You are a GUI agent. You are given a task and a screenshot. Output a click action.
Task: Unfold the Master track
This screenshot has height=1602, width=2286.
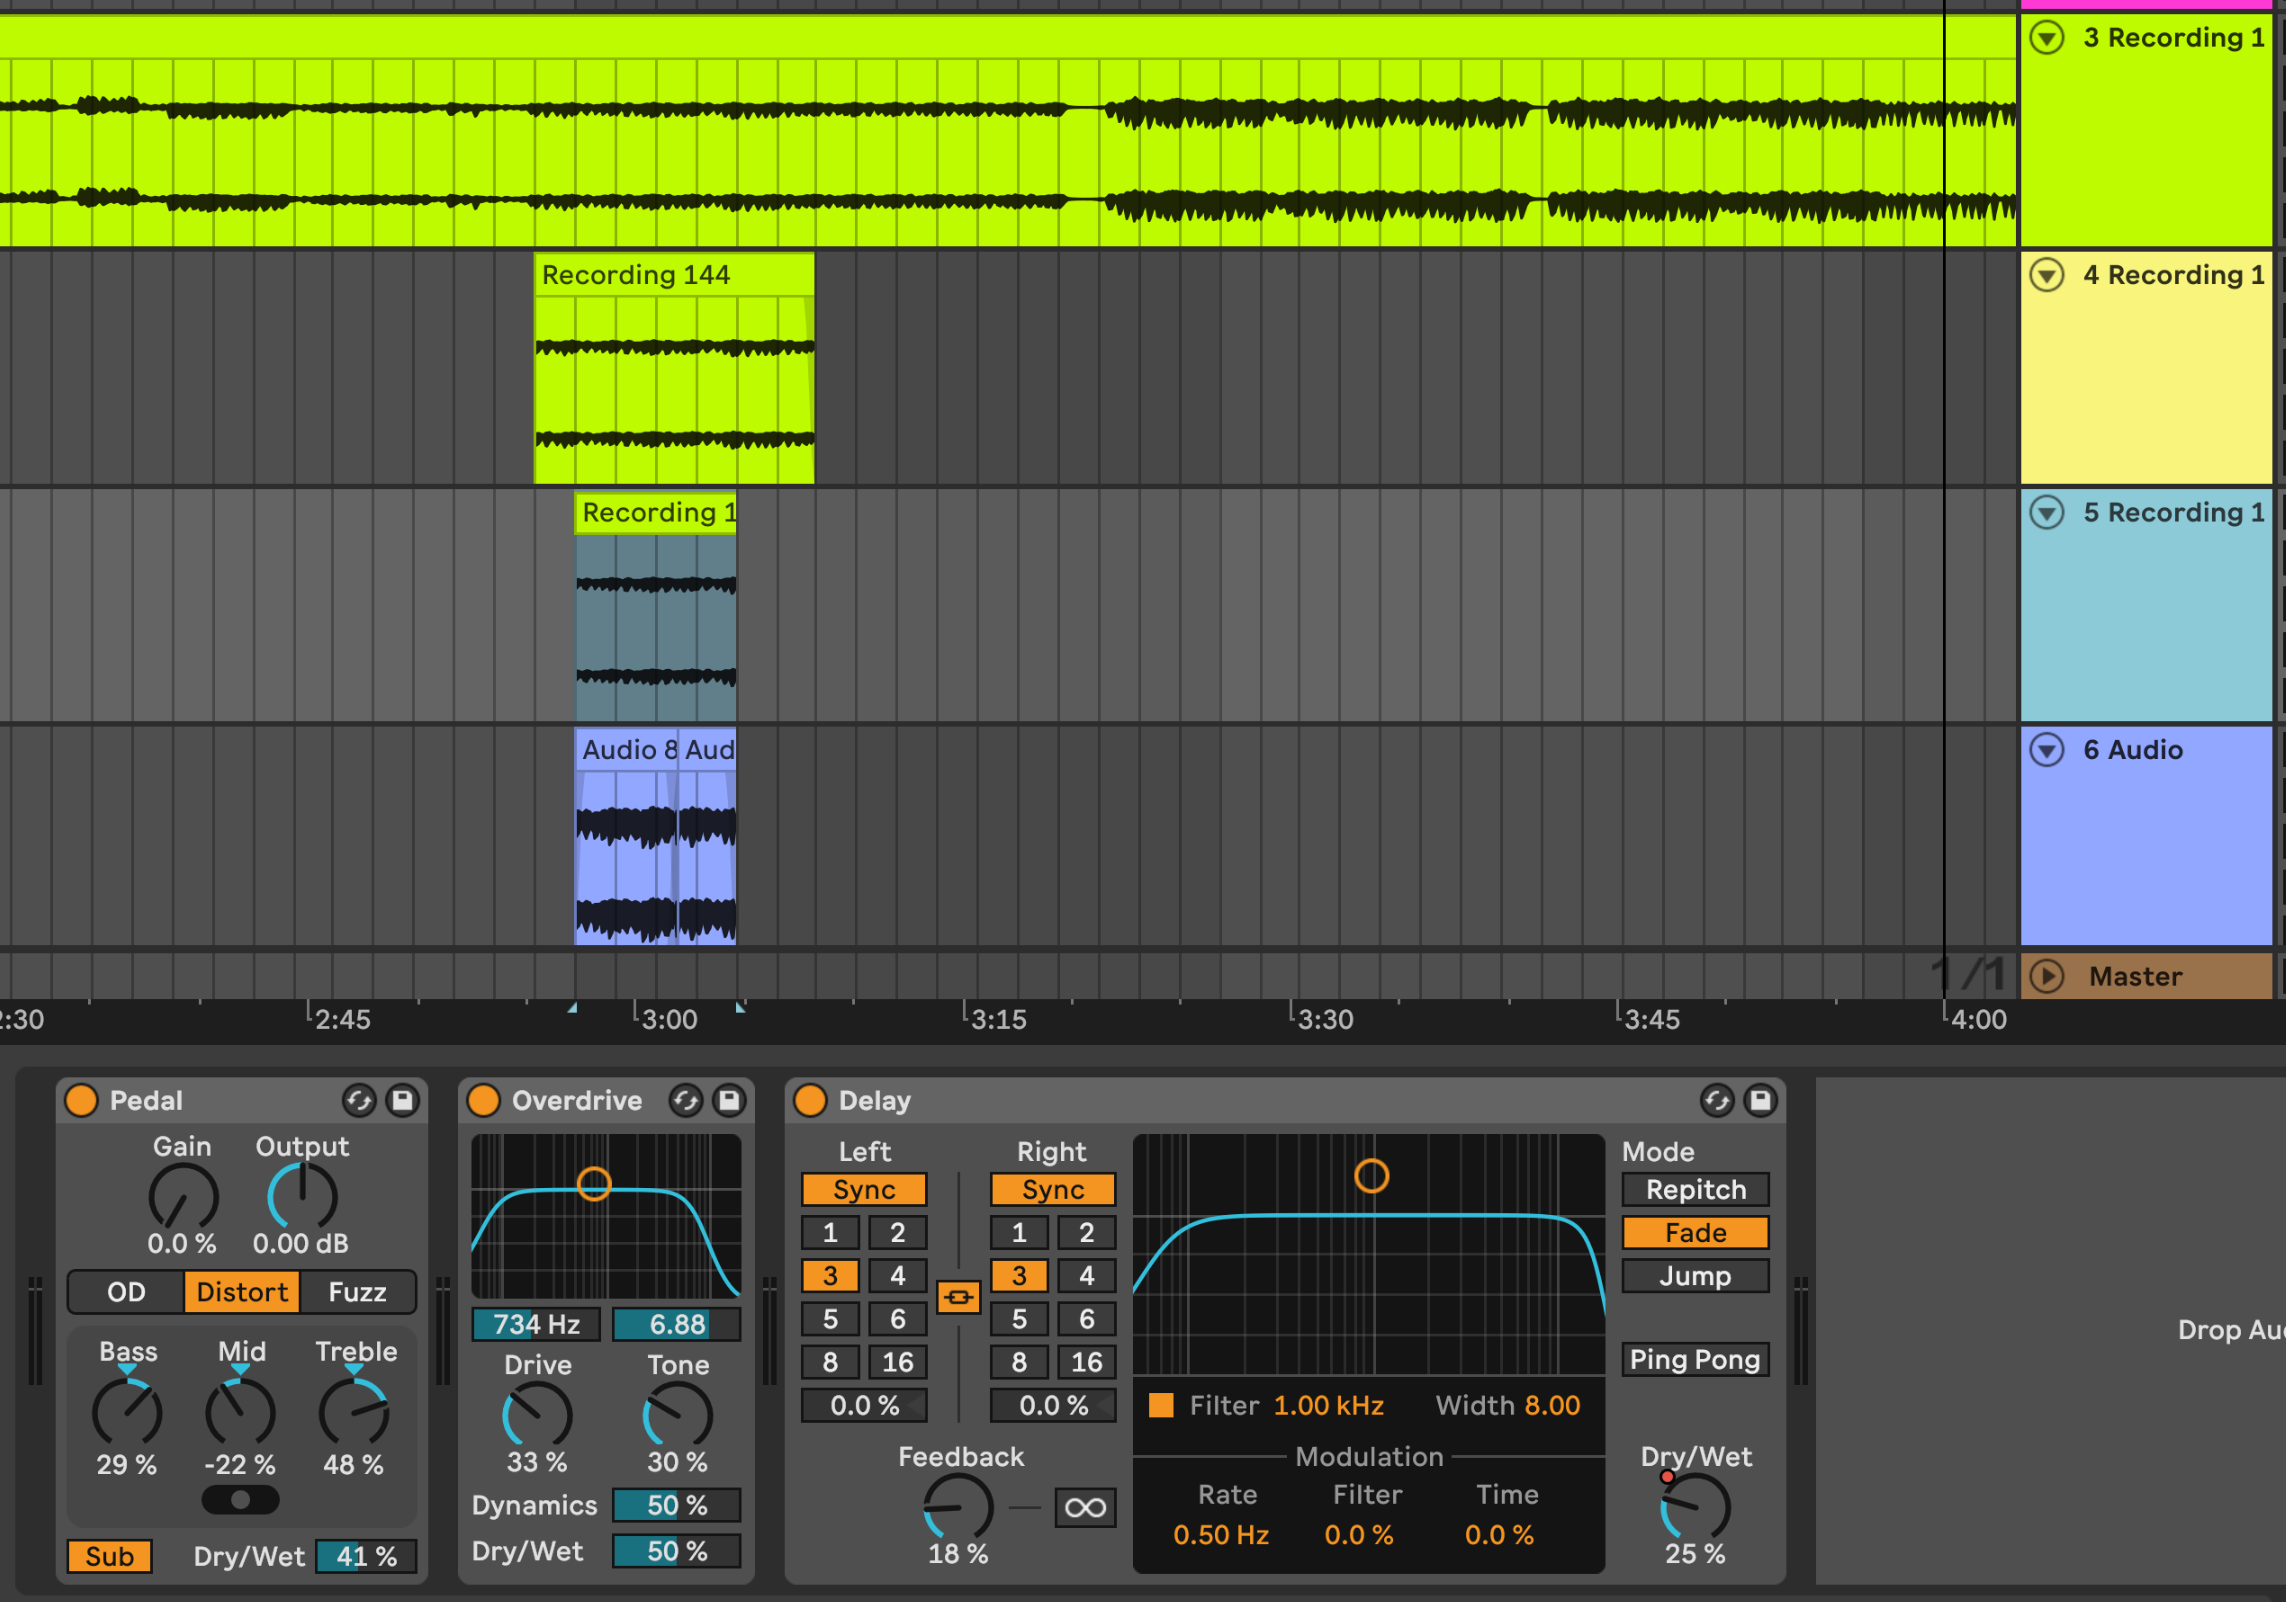(x=2047, y=976)
